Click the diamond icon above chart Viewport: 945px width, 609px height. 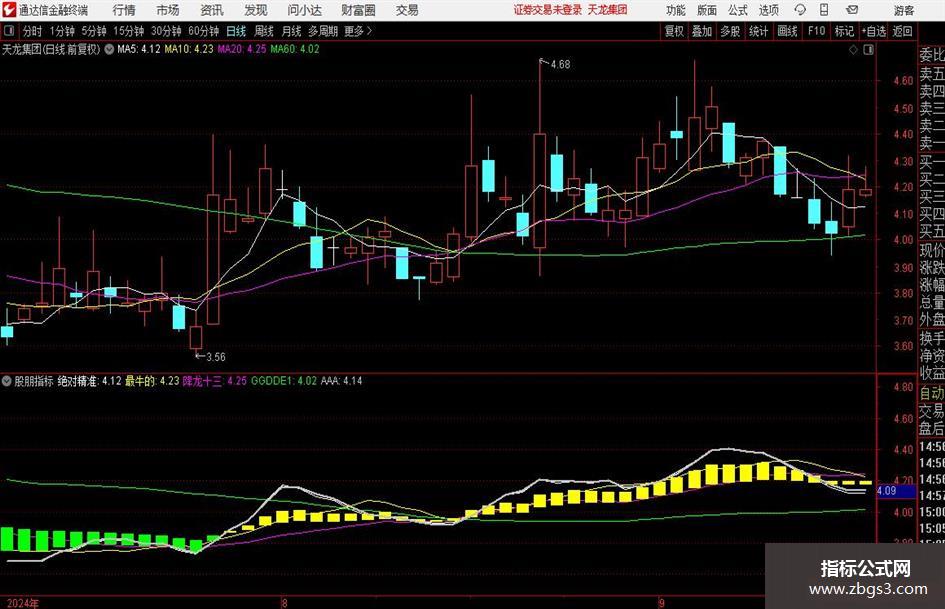coord(853,50)
